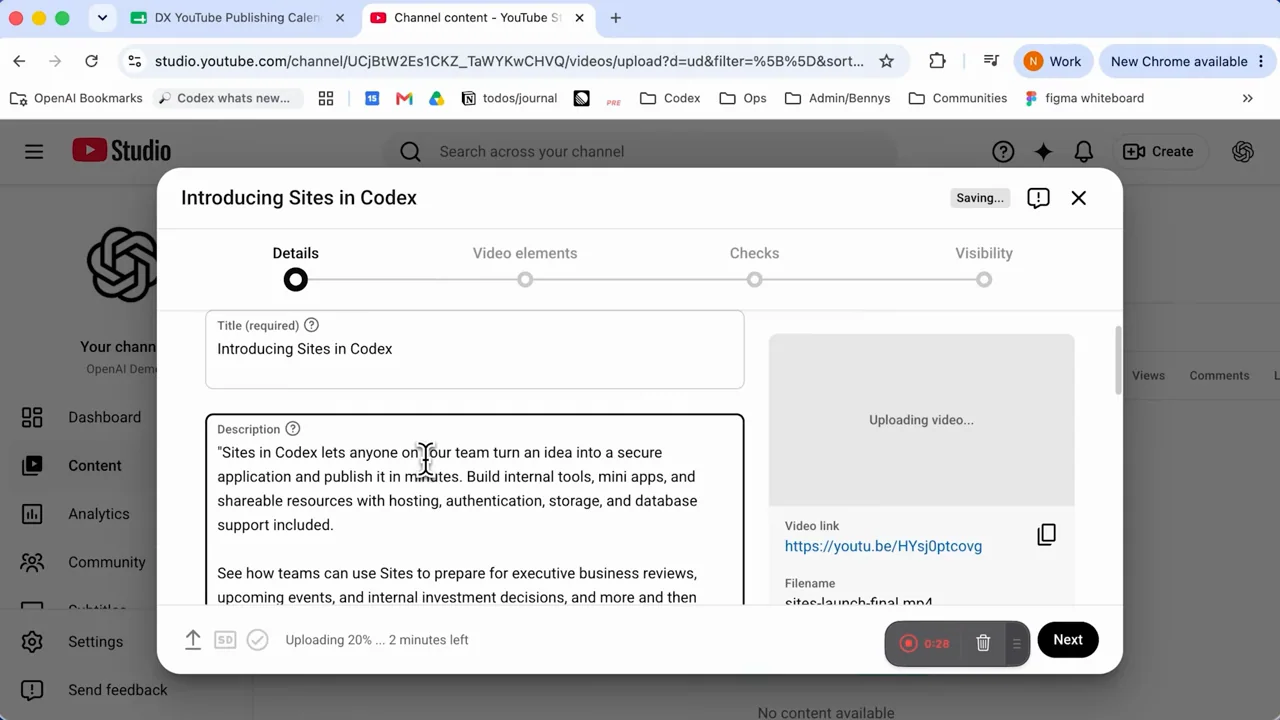Close the Channel content browser tab

point(579,18)
